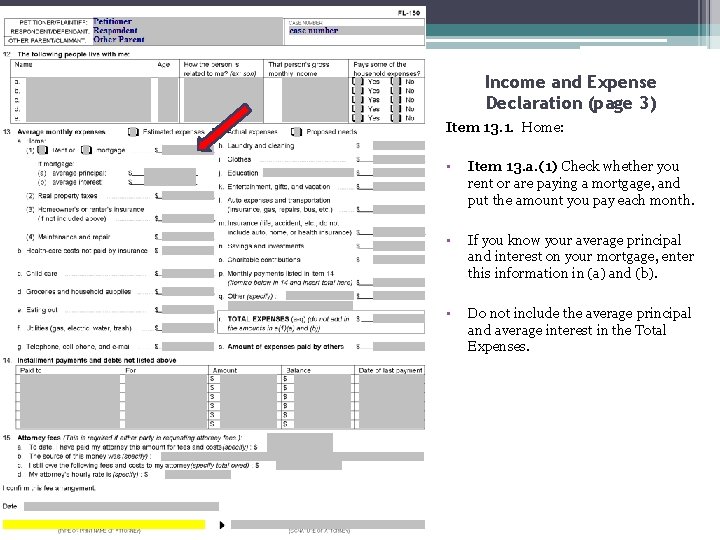
Task: Click the attorney signature field
Action: point(328,524)
